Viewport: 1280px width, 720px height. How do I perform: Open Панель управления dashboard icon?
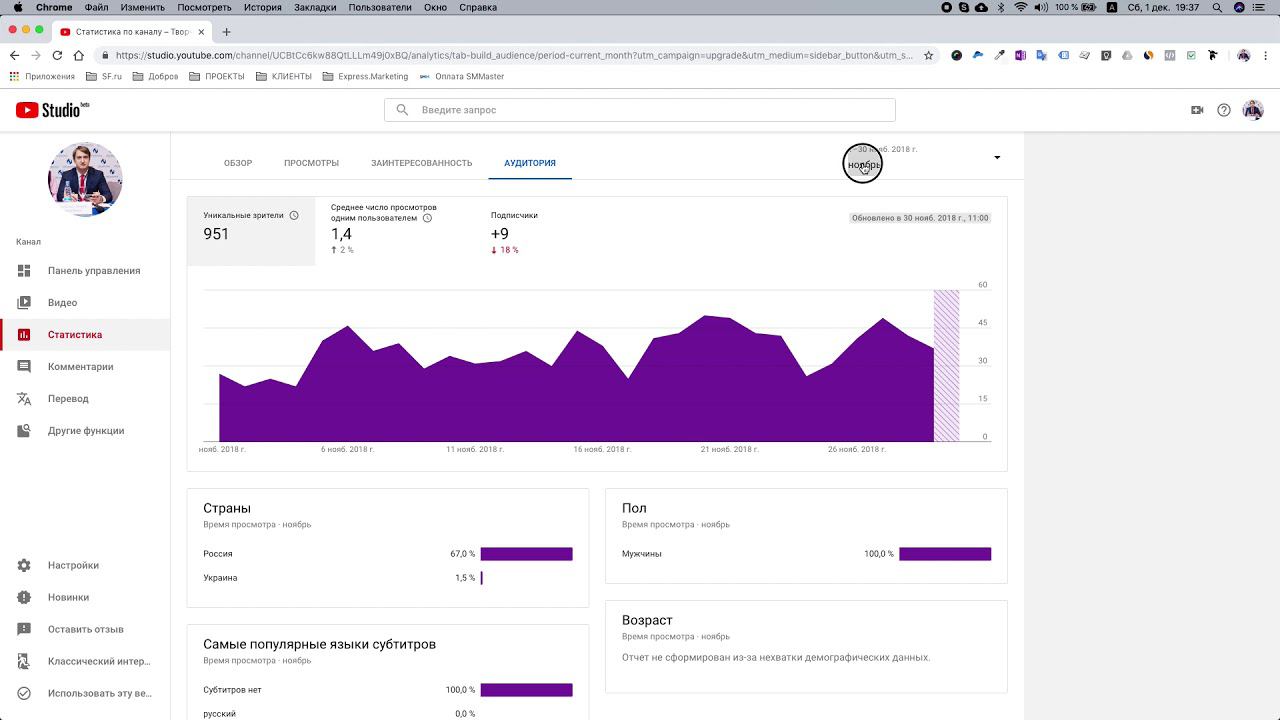point(24,271)
